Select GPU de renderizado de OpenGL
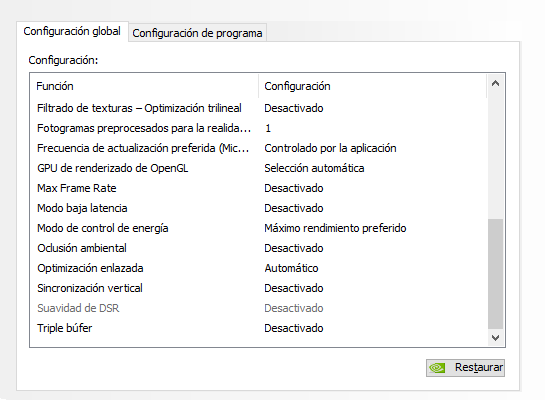Screen dimensions: 545x405 (x=259, y=168)
